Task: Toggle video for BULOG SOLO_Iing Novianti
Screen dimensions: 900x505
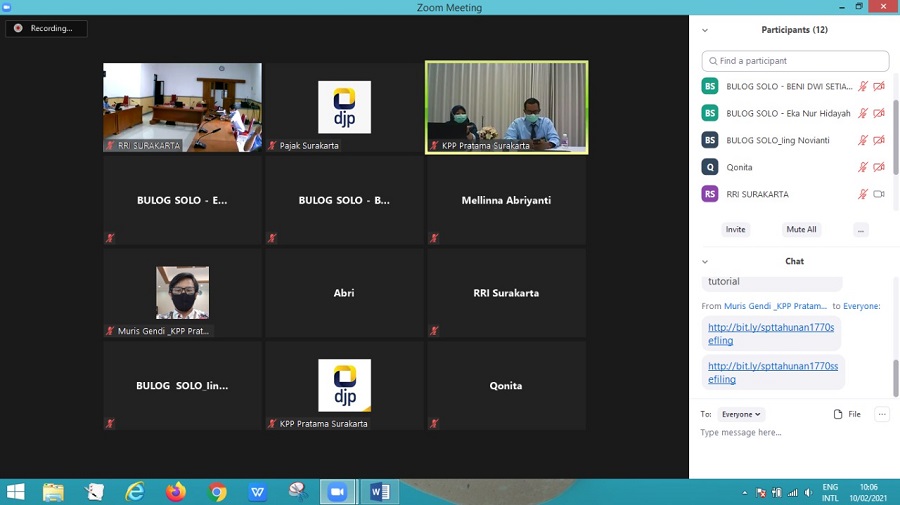Action: pos(879,140)
